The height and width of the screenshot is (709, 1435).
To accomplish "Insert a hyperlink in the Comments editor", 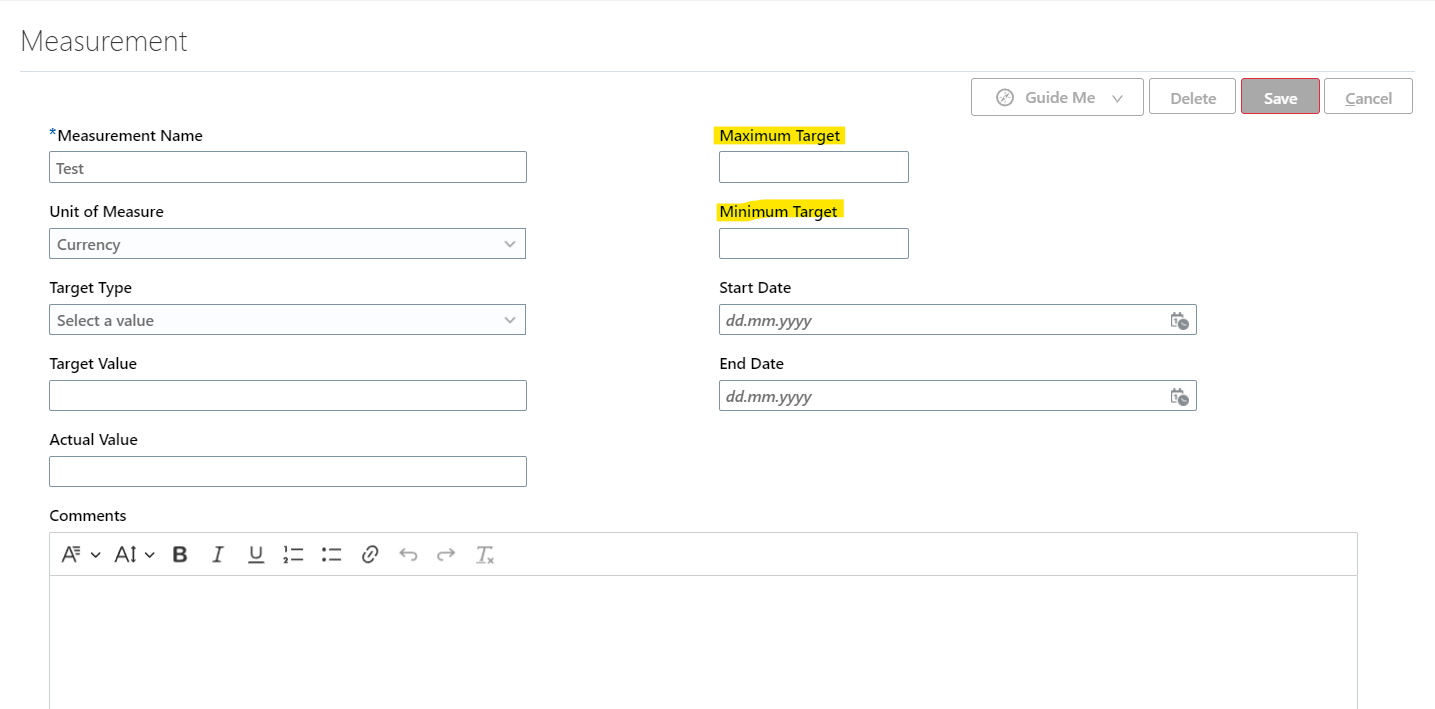I will coord(369,554).
